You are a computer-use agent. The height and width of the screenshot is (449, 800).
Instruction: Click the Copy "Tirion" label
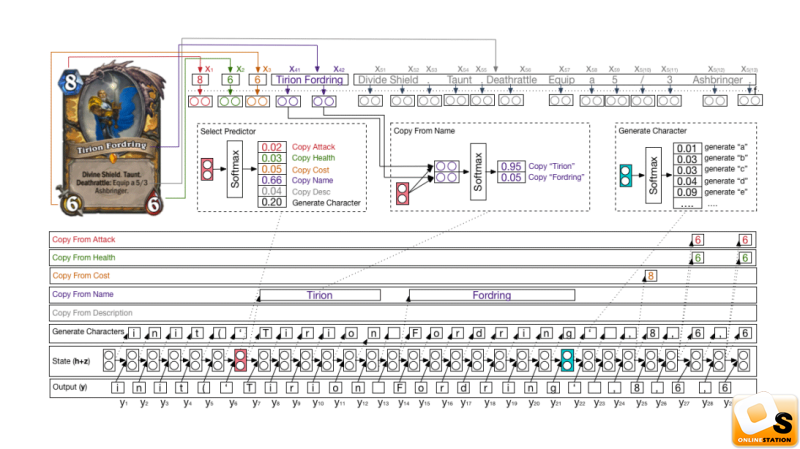pyautogui.click(x=551, y=166)
